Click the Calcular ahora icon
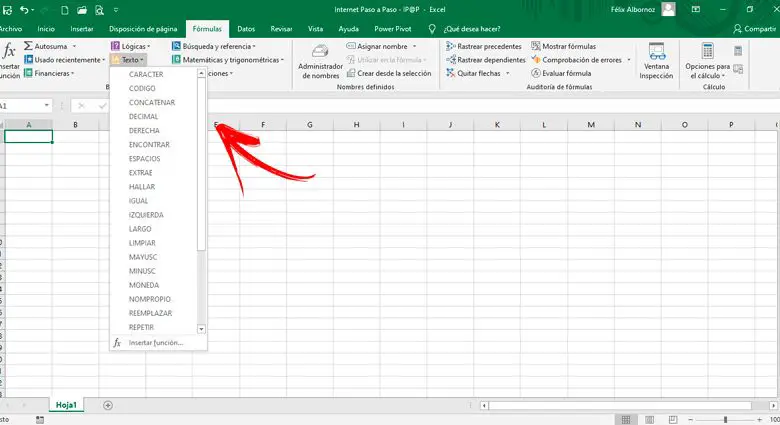 tap(738, 51)
